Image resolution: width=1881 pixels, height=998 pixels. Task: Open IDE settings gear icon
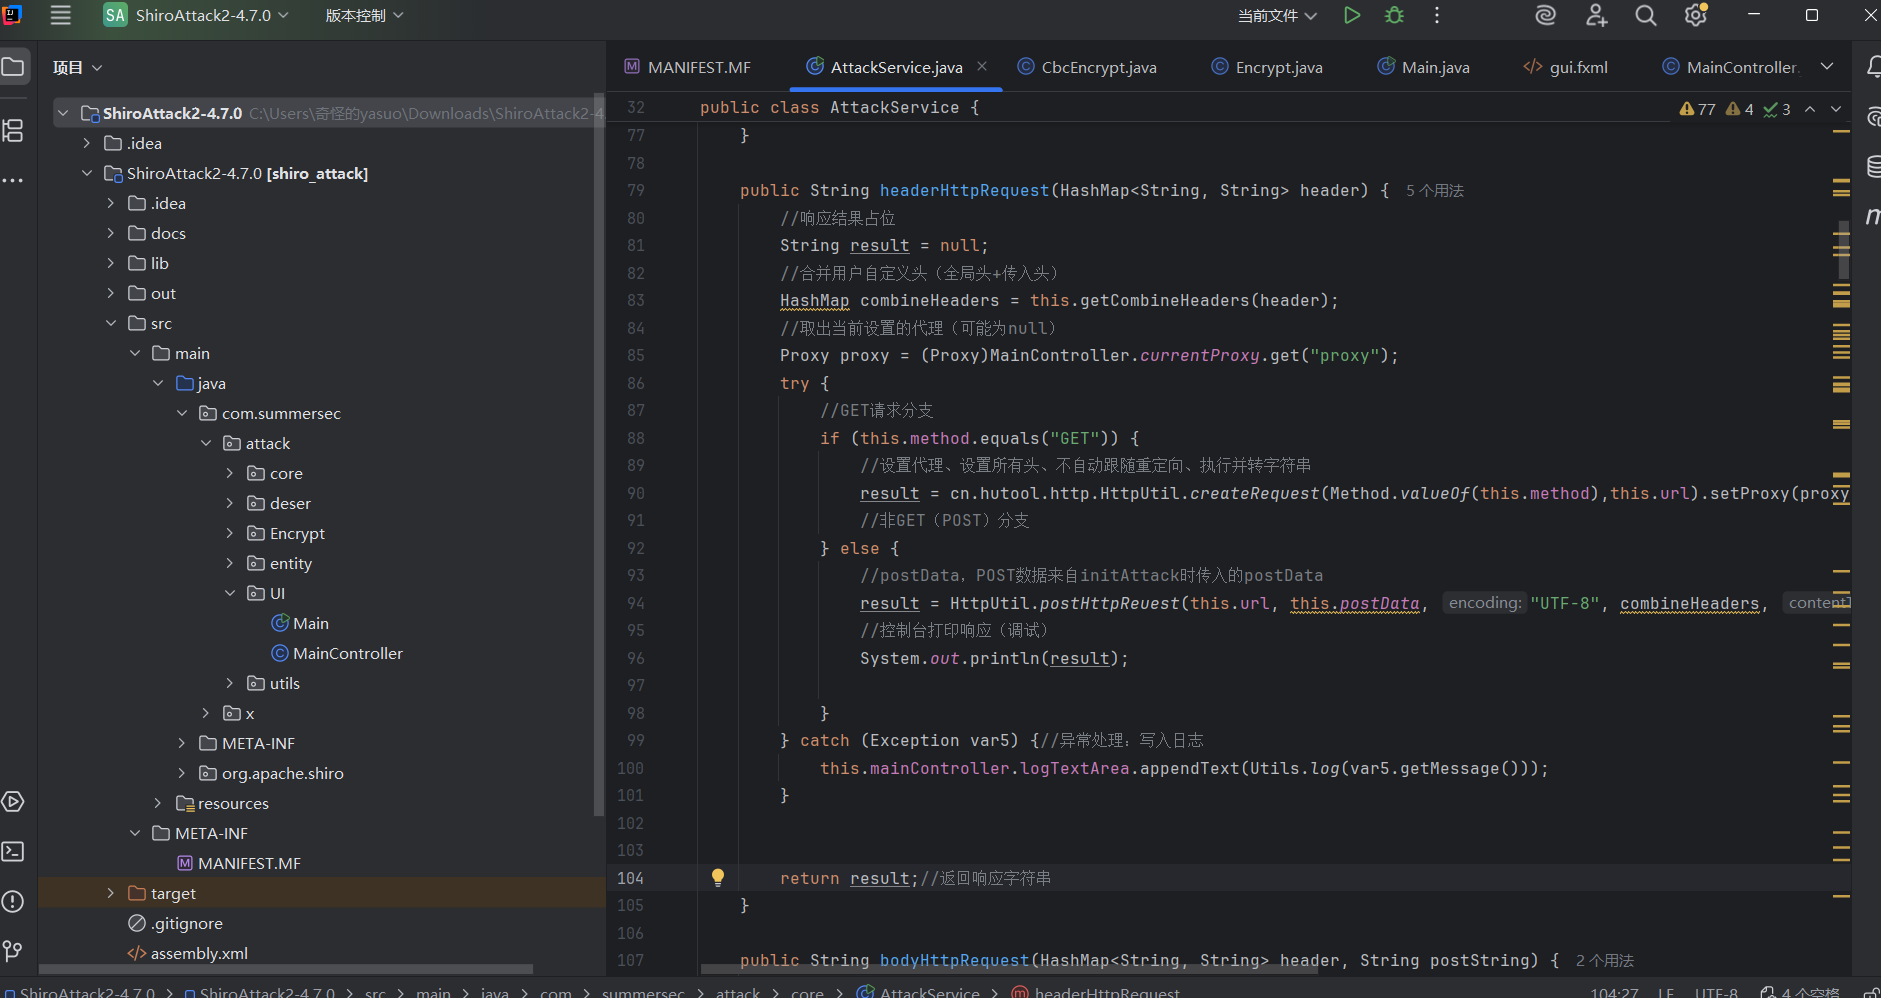[x=1695, y=15]
